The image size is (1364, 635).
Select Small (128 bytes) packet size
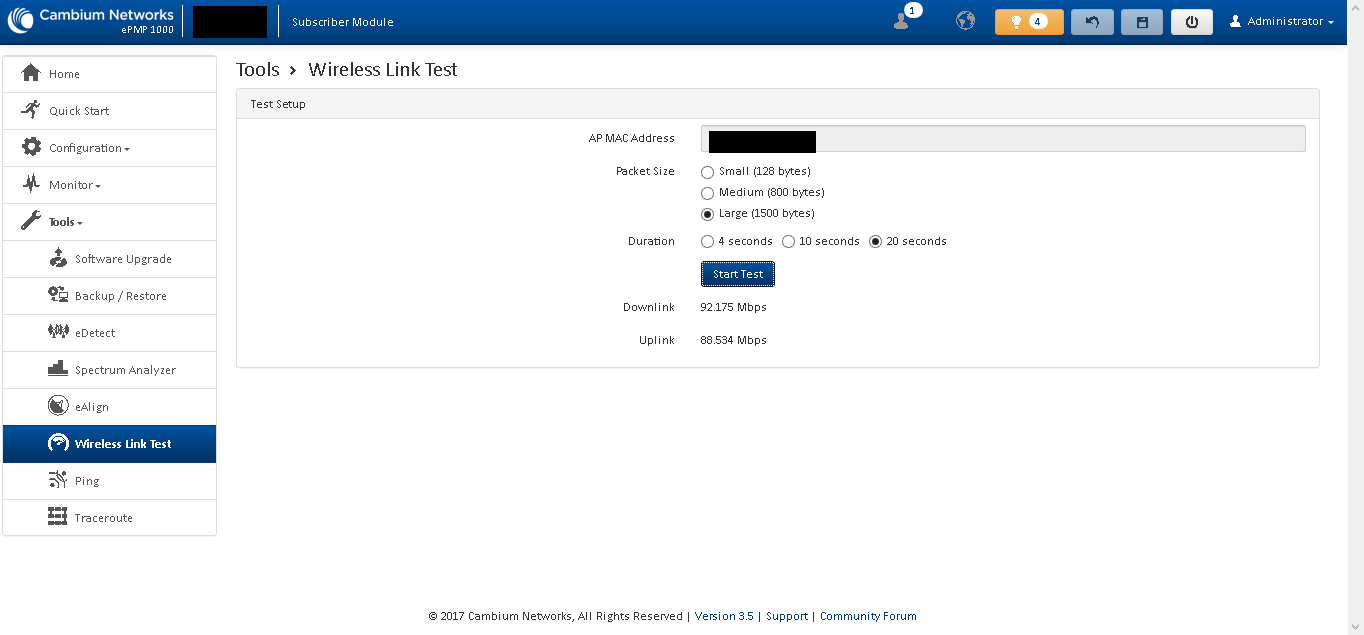click(x=708, y=172)
